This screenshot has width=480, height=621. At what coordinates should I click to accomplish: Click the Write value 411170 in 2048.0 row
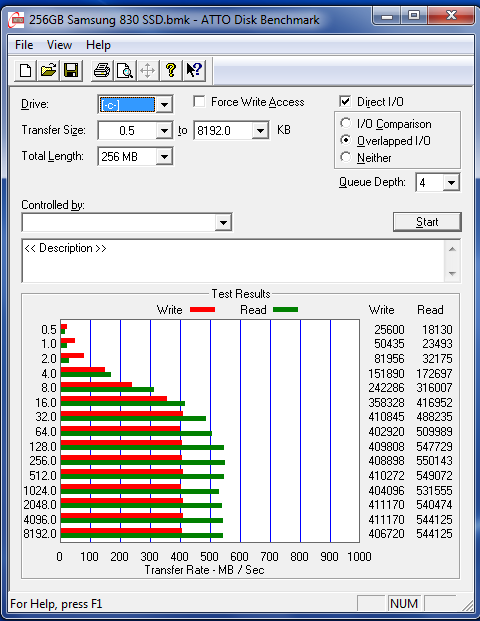[387, 505]
